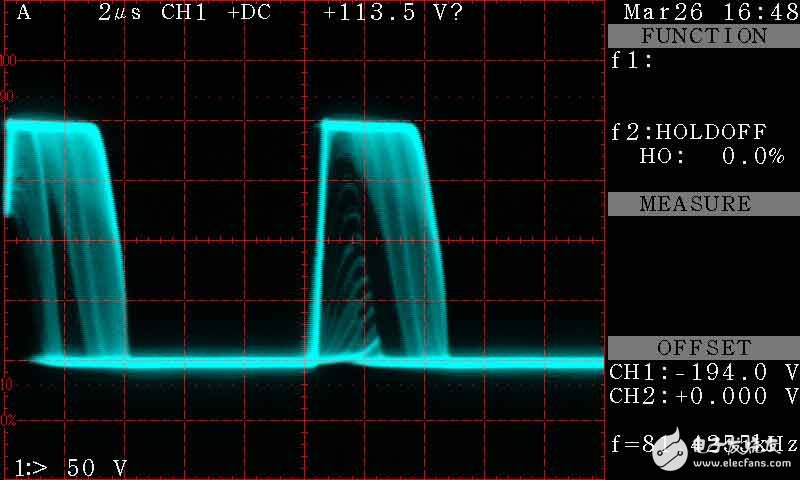Click the Mar26 16:48 date readout
The height and width of the screenshot is (480, 800).
pos(711,13)
